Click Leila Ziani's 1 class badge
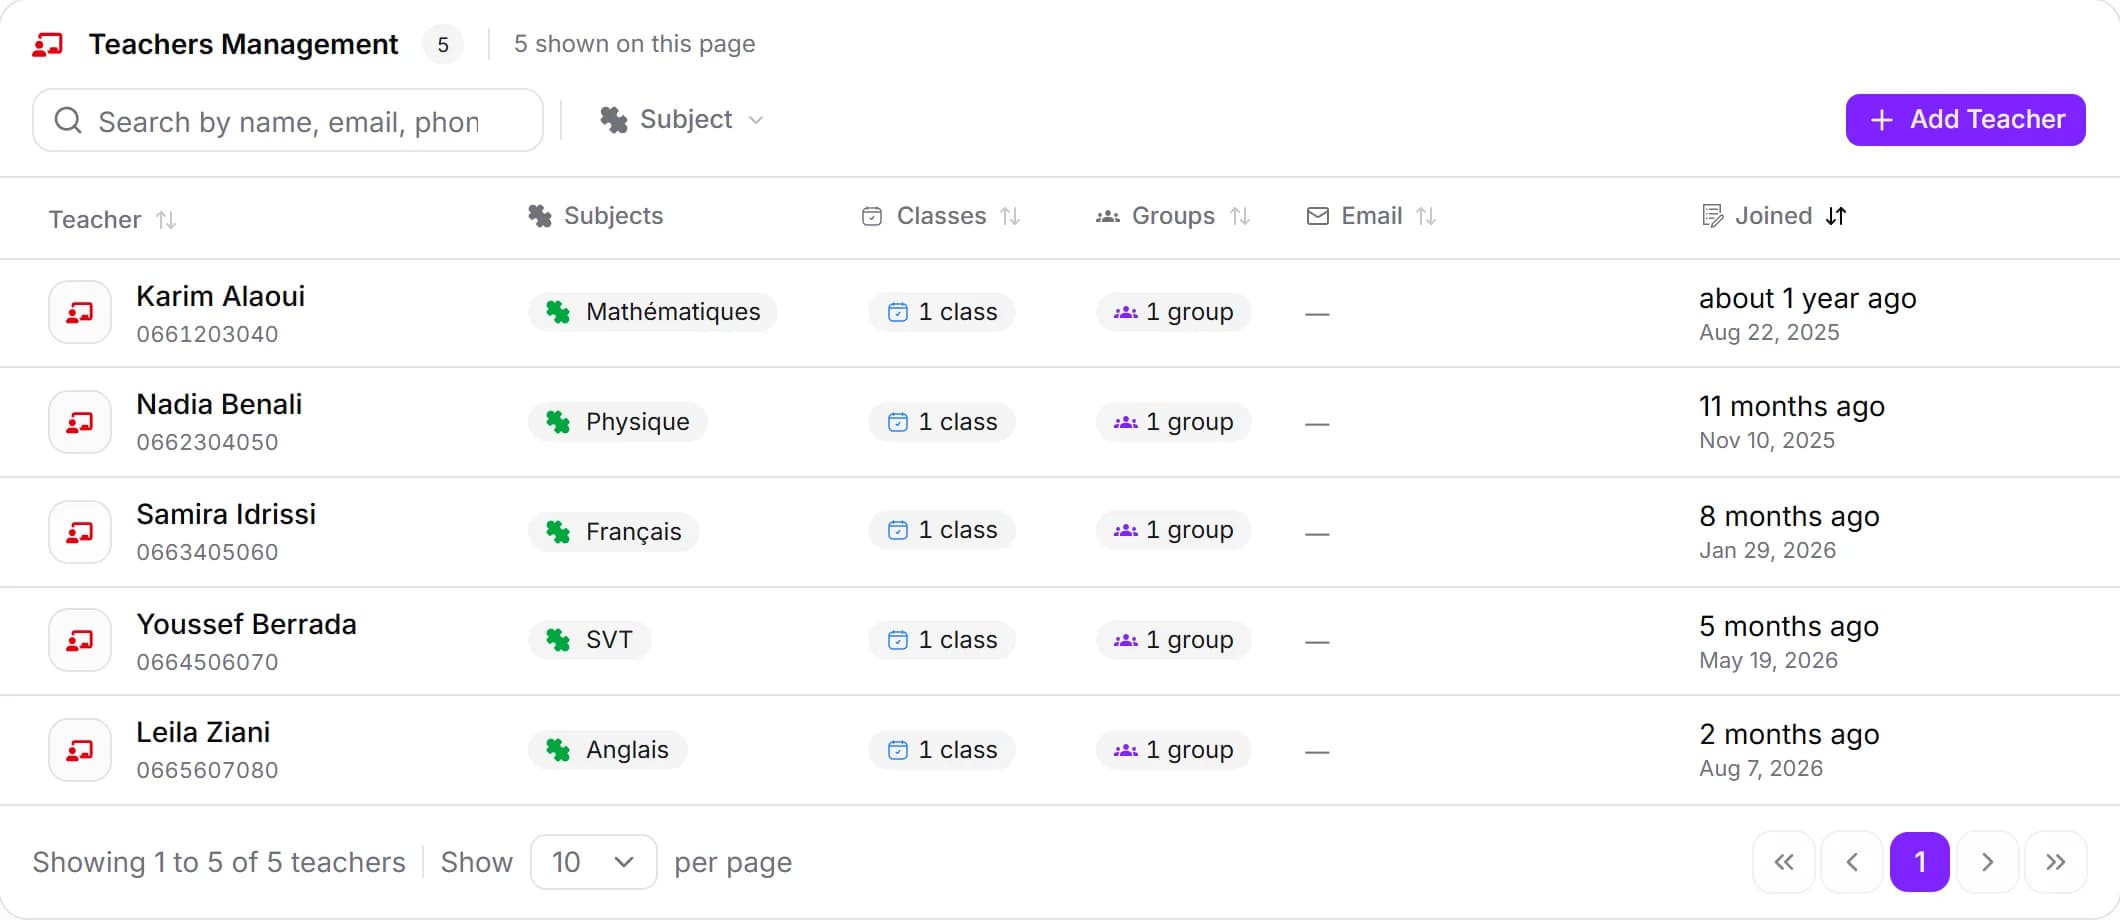2120x920 pixels. point(942,750)
